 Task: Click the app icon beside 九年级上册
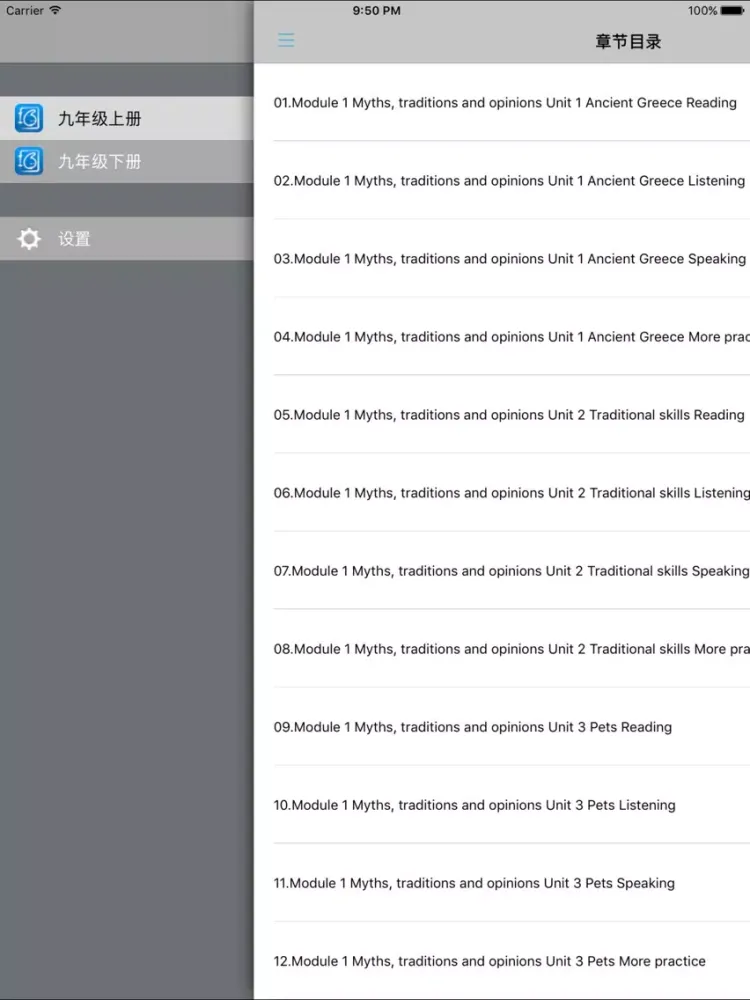pos(29,118)
